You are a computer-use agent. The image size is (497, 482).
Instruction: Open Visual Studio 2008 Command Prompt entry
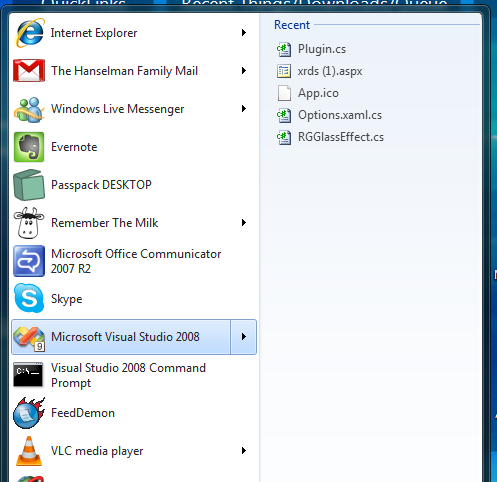click(128, 375)
